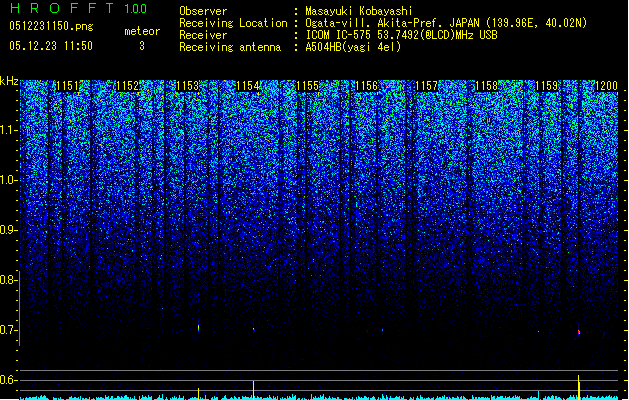Click the 0.9 kHz axis label
This screenshot has height=400, width=629.
[x=9, y=230]
